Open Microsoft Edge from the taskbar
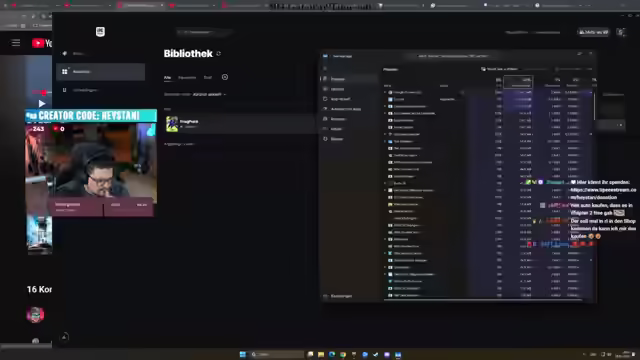The image size is (640, 360). click(x=332, y=354)
